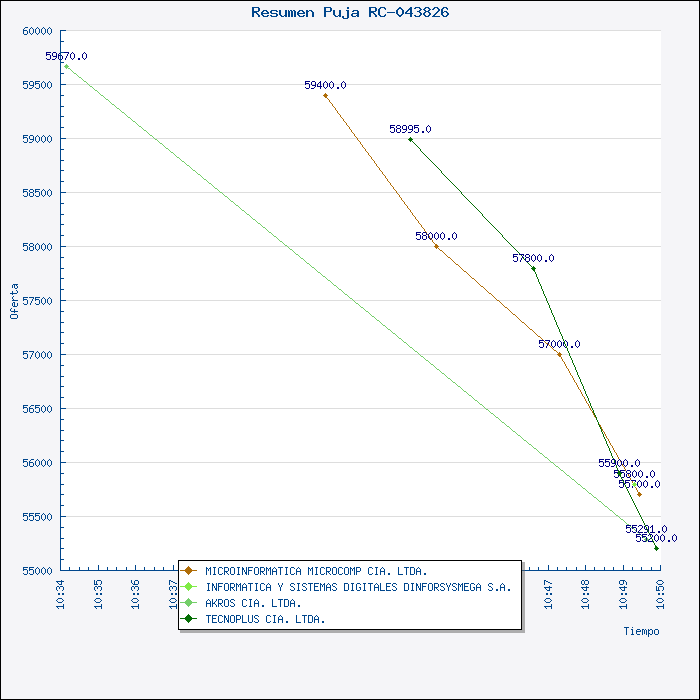Click the MICROINFORMATICA orange diamond legend marker
The height and width of the screenshot is (700, 700).
188,571
